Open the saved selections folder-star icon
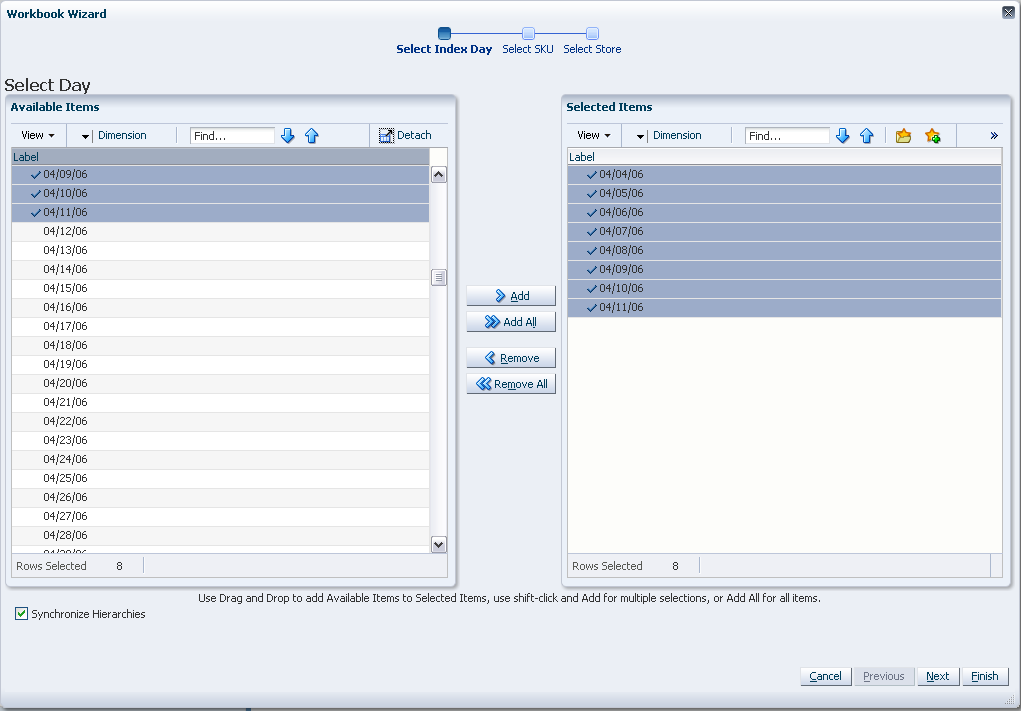The width and height of the screenshot is (1021, 711). click(x=903, y=135)
